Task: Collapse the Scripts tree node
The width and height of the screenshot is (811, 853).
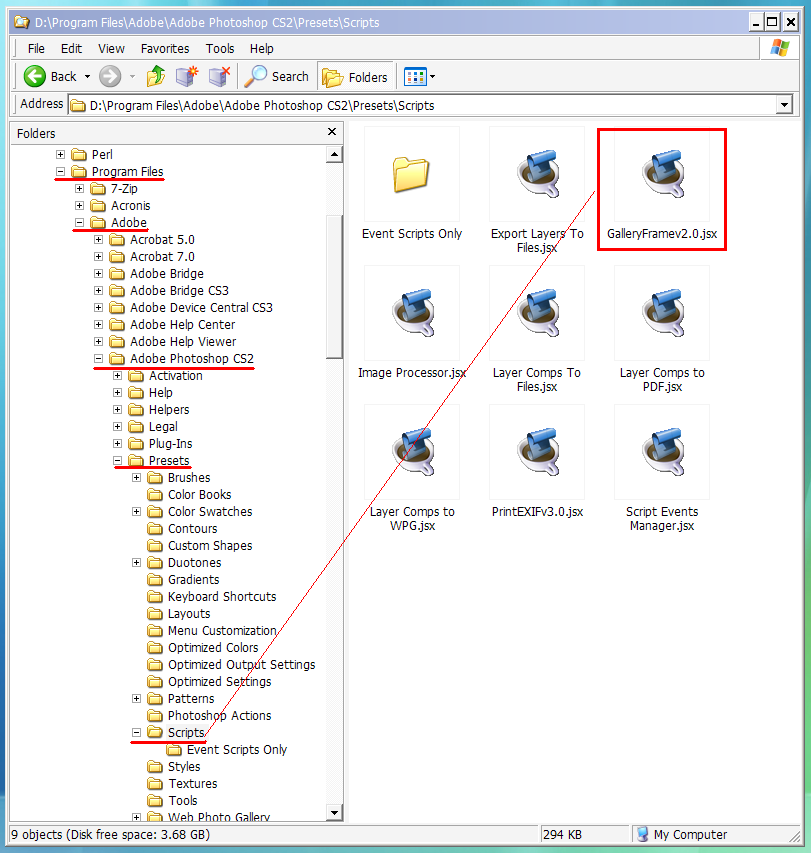Action: (137, 733)
